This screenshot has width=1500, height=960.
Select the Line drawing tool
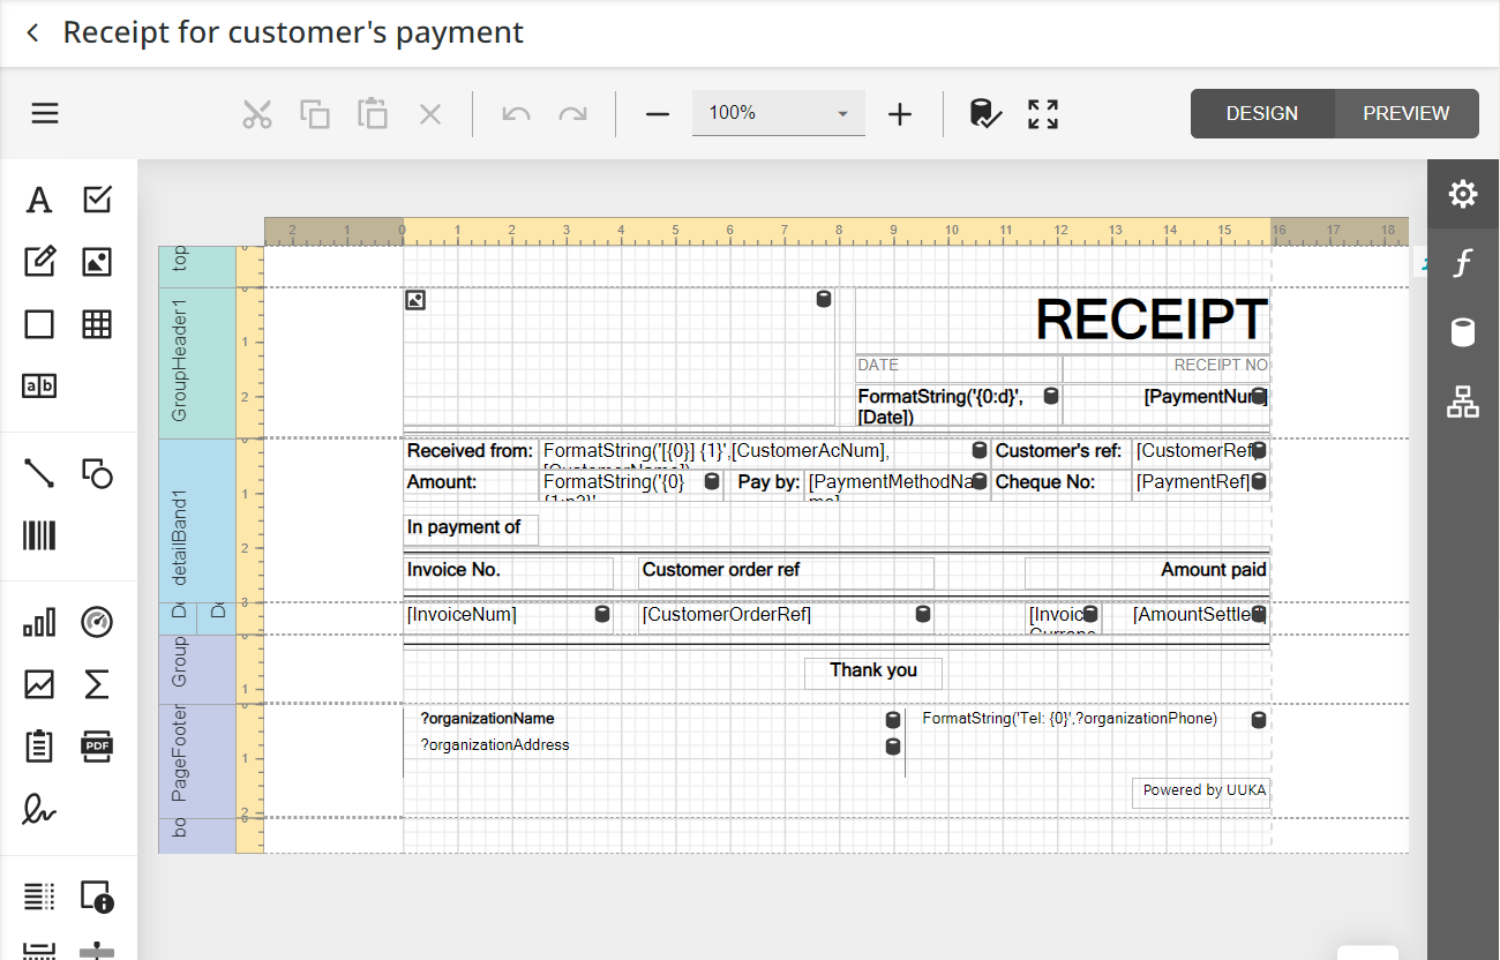pos(39,473)
